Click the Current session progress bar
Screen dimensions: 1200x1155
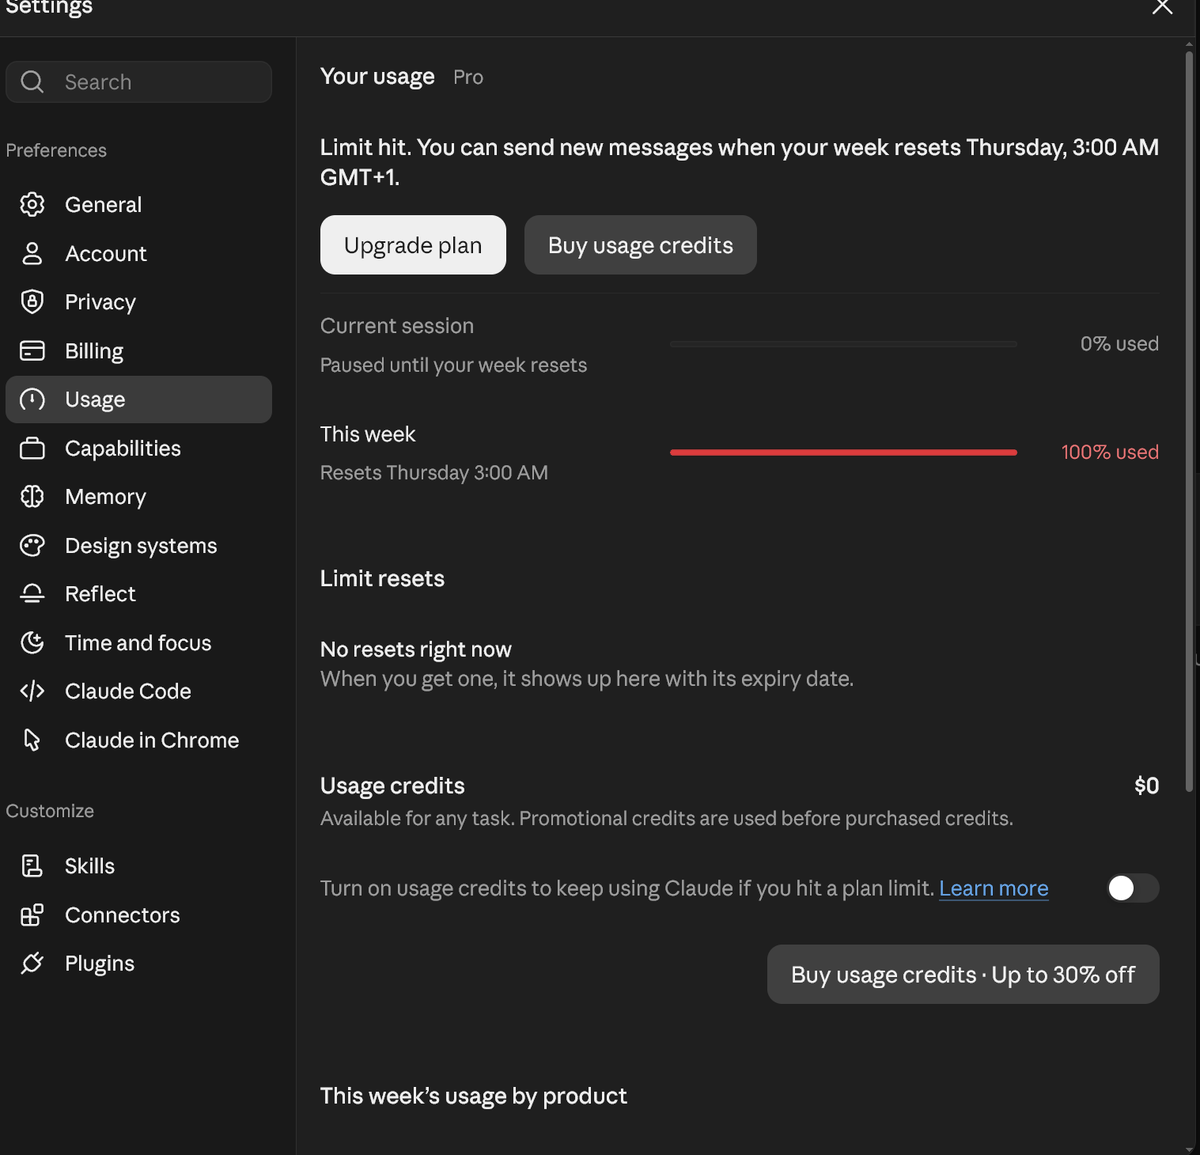843,344
